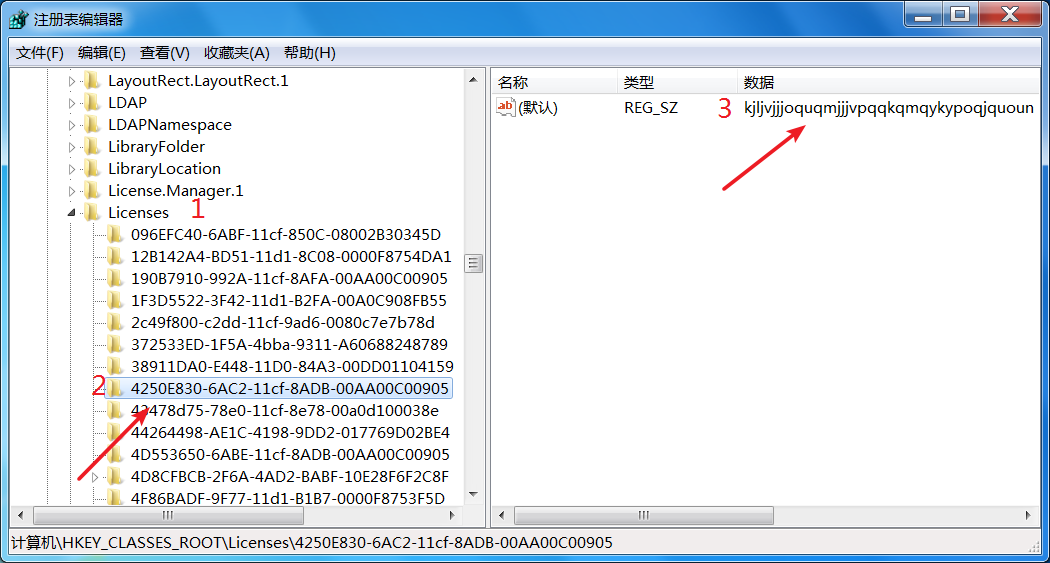The height and width of the screenshot is (563, 1050).
Task: Click folder icon of 4250E830-6AC2 key
Action: pos(115,388)
